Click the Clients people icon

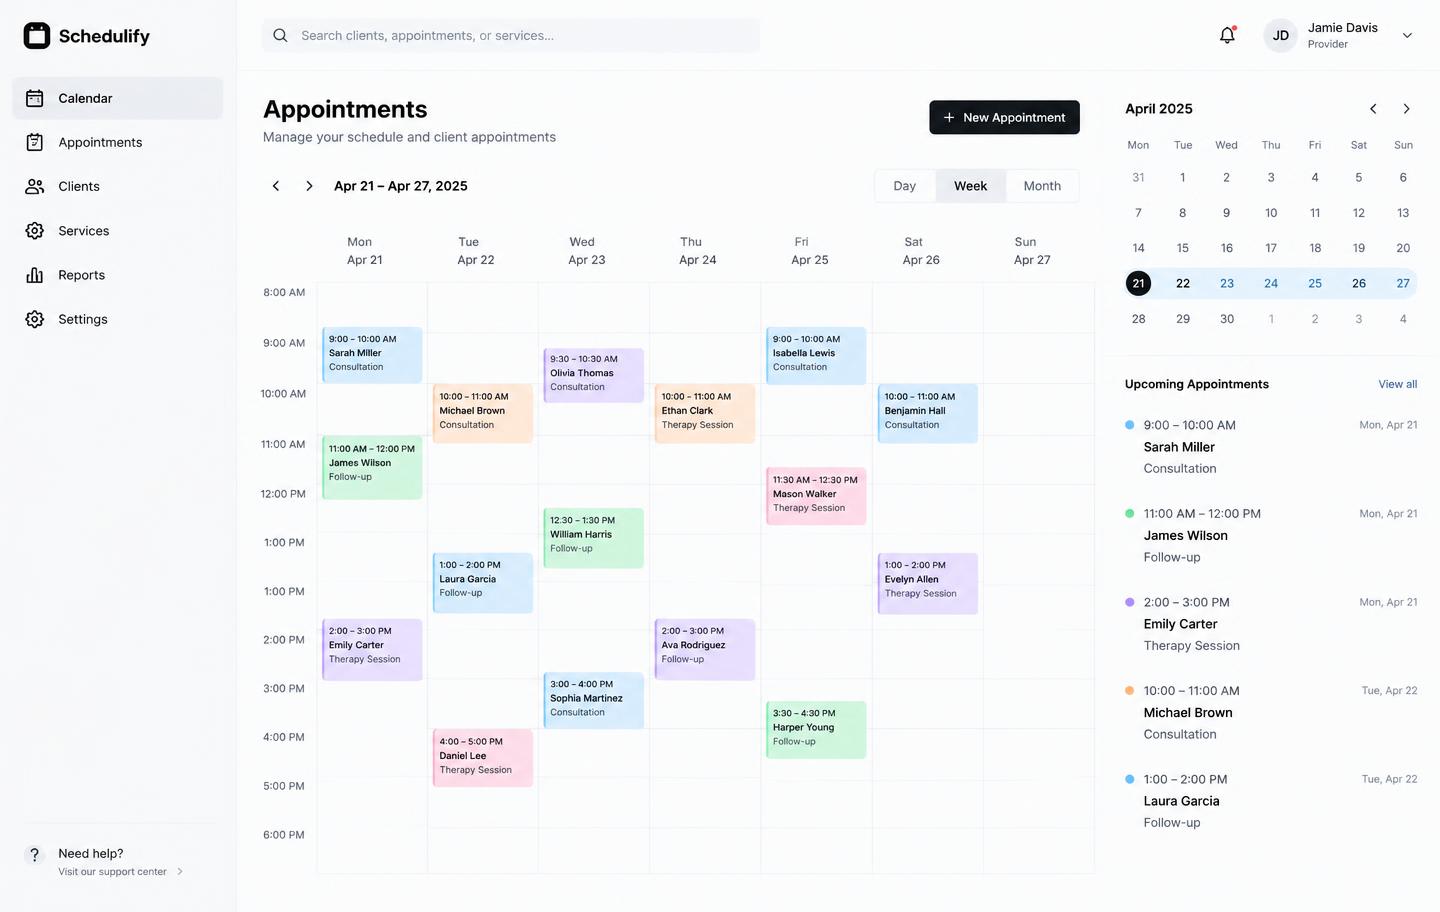pyautogui.click(x=35, y=186)
